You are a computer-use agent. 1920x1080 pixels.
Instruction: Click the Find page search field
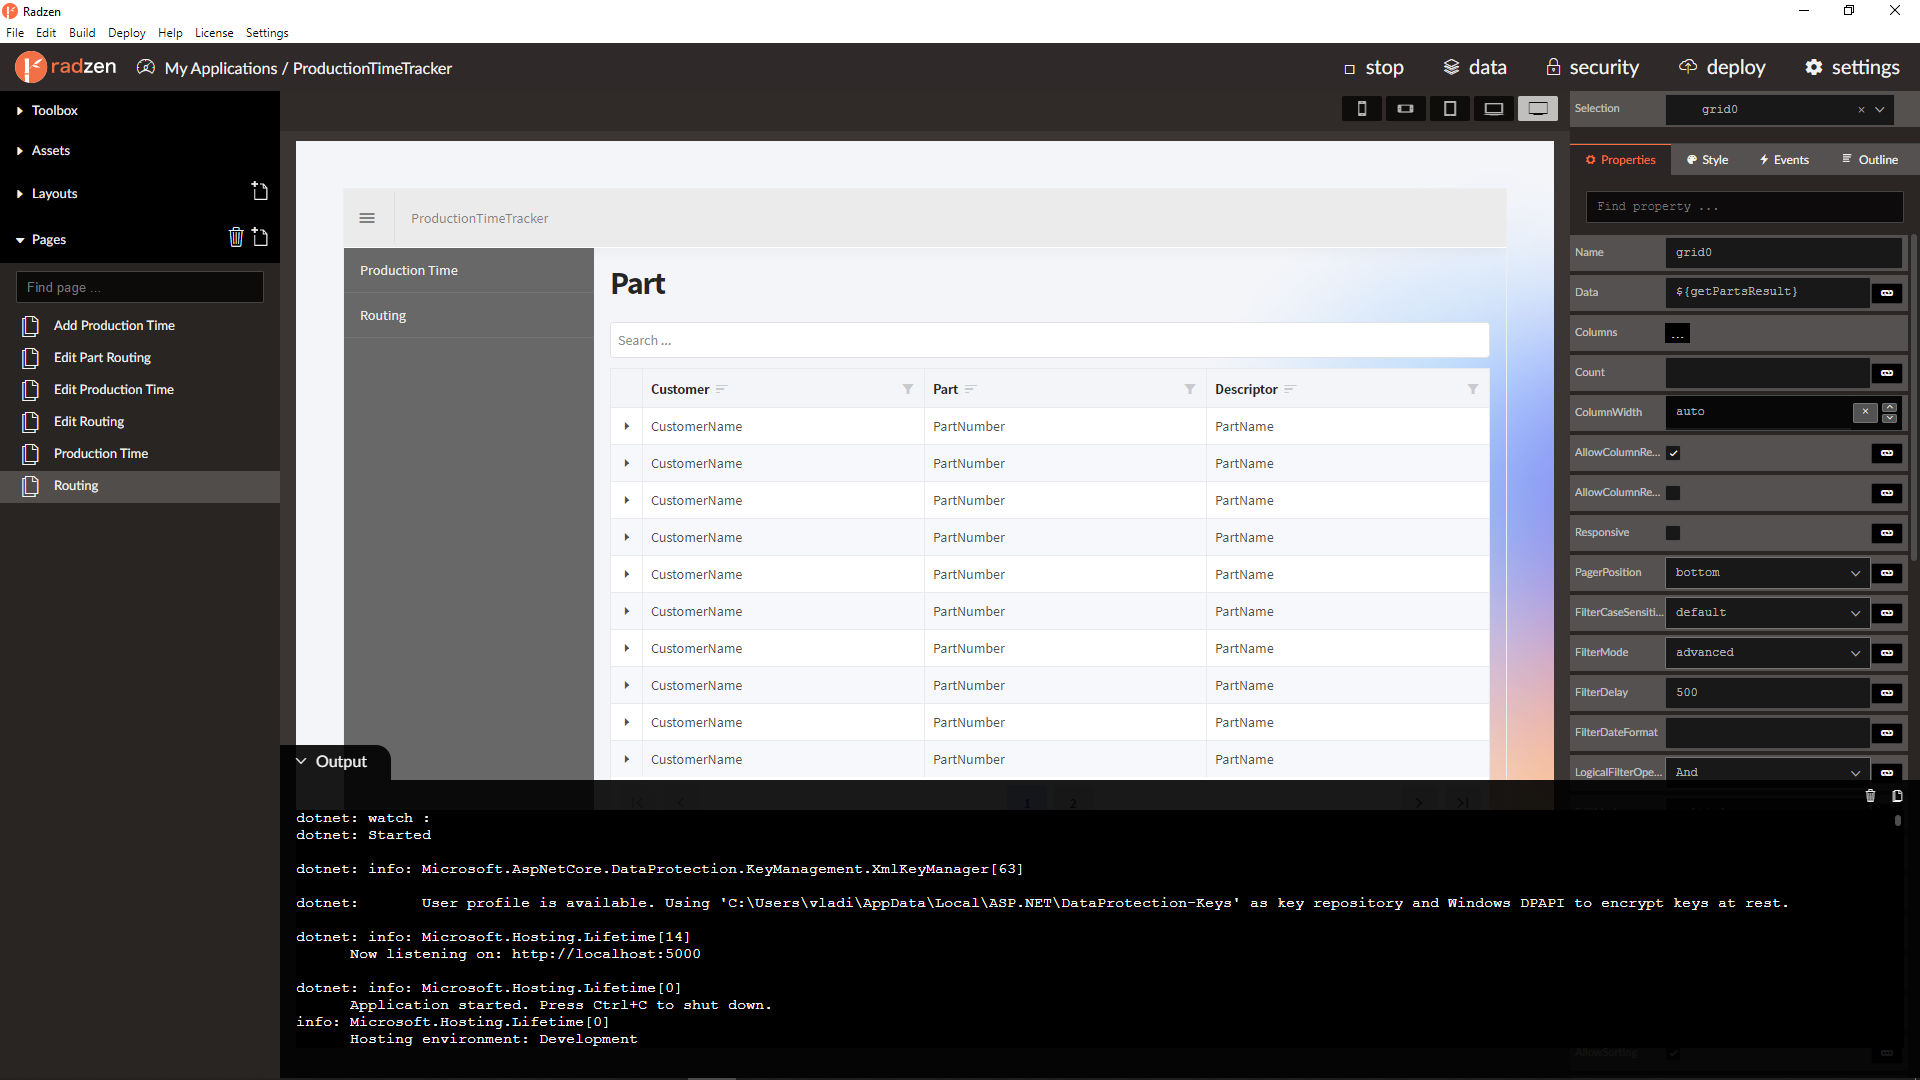click(x=140, y=287)
